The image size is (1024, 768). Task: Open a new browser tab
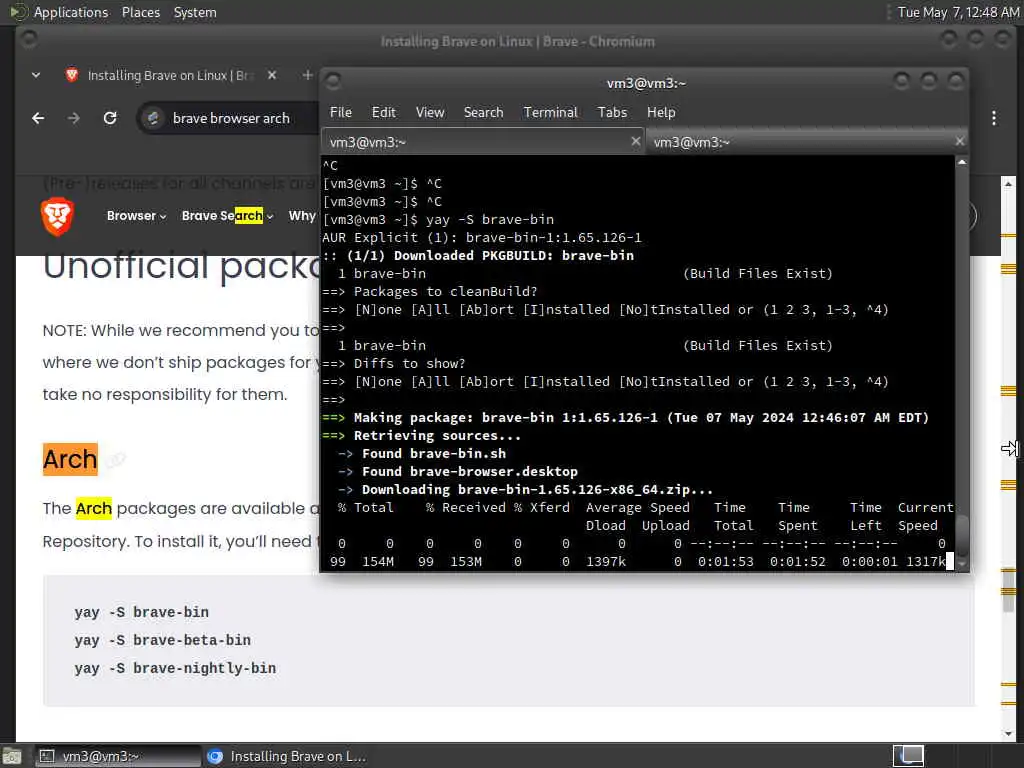pos(307,75)
